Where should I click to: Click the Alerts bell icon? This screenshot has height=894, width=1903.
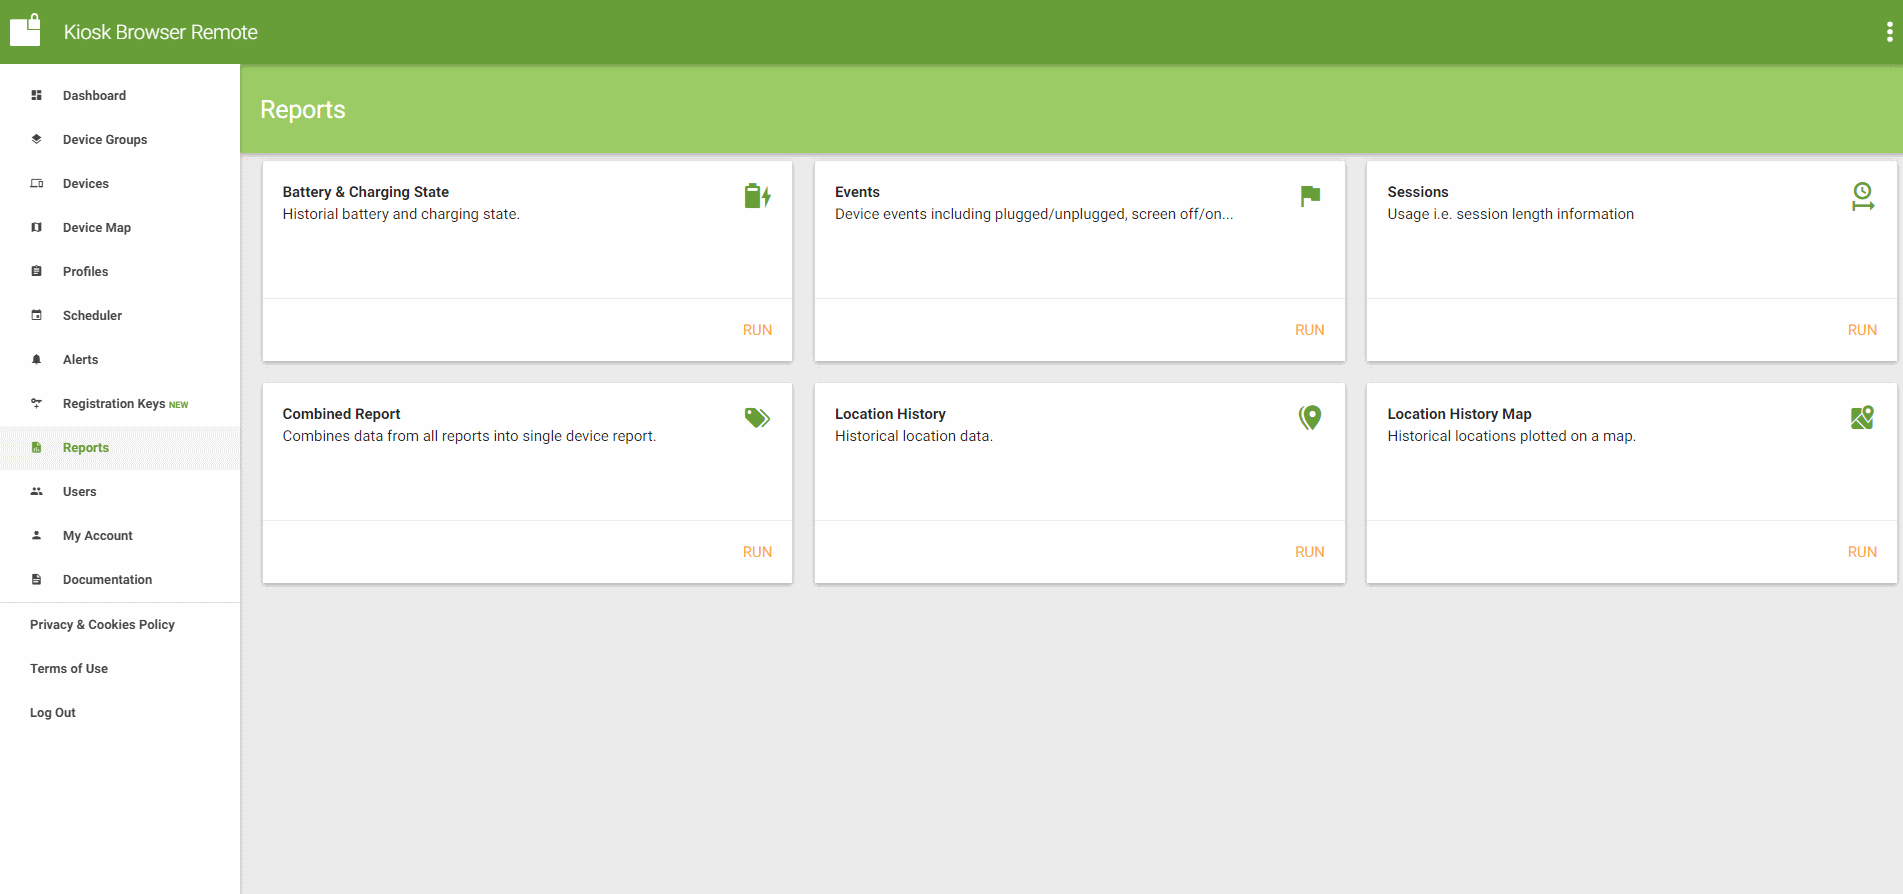point(37,359)
